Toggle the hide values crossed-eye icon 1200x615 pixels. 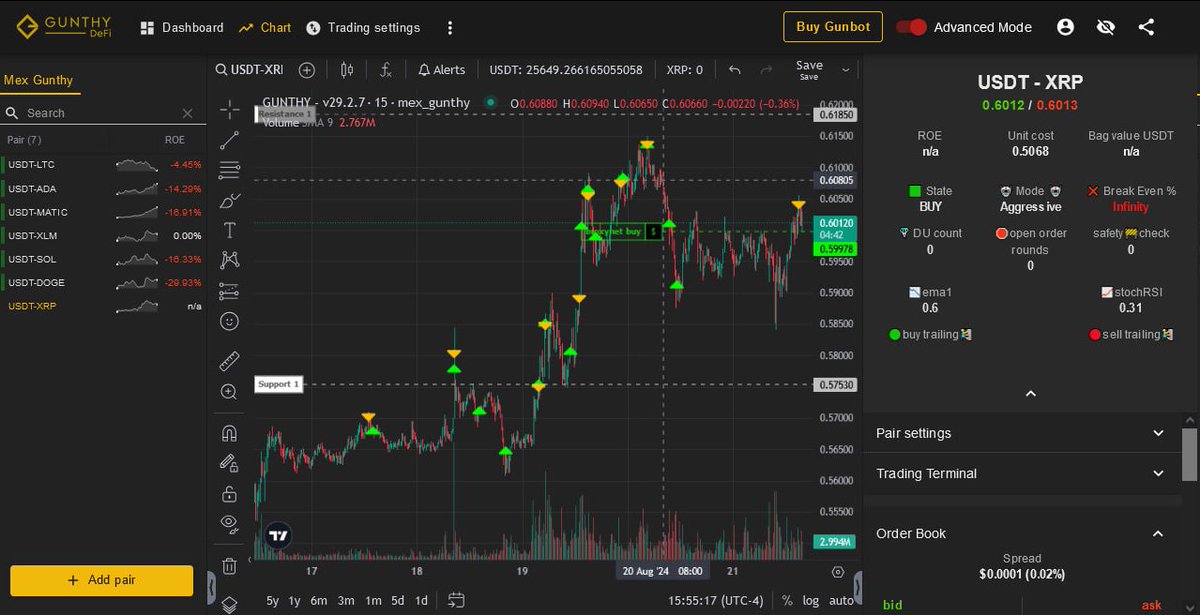(1106, 27)
